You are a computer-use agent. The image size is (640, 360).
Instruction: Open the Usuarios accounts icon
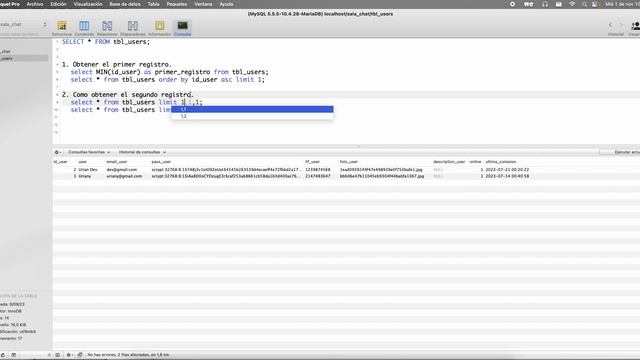pyautogui.click(x=635, y=27)
